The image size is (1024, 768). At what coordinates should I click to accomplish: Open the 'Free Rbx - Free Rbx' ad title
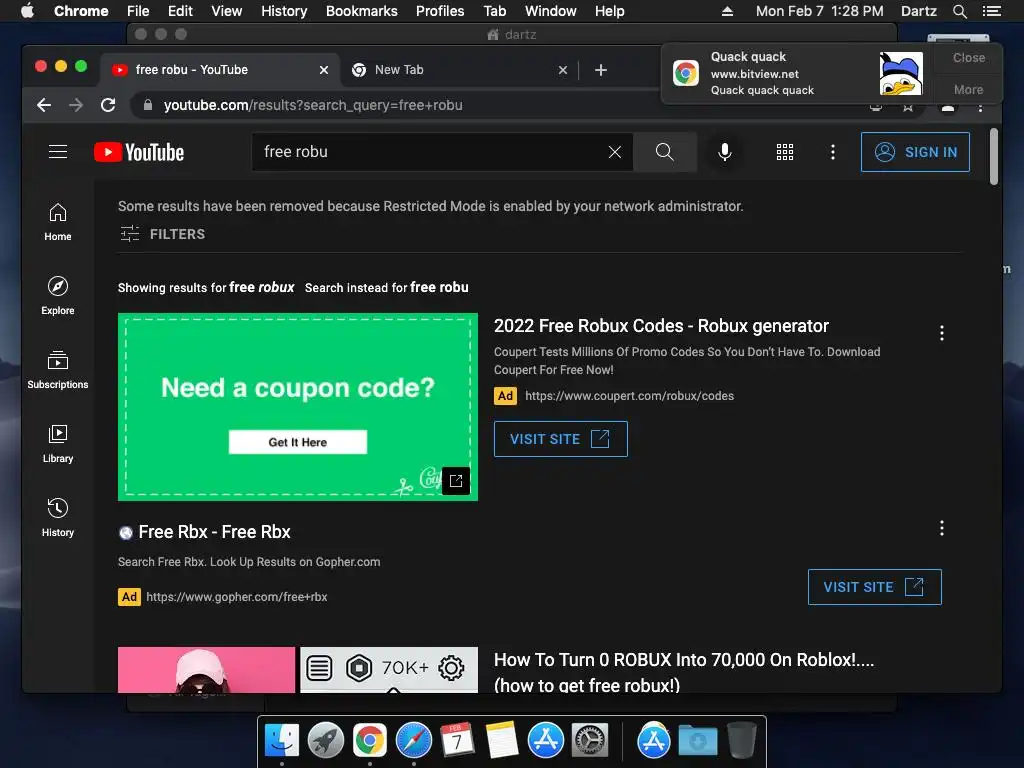pyautogui.click(x=214, y=532)
